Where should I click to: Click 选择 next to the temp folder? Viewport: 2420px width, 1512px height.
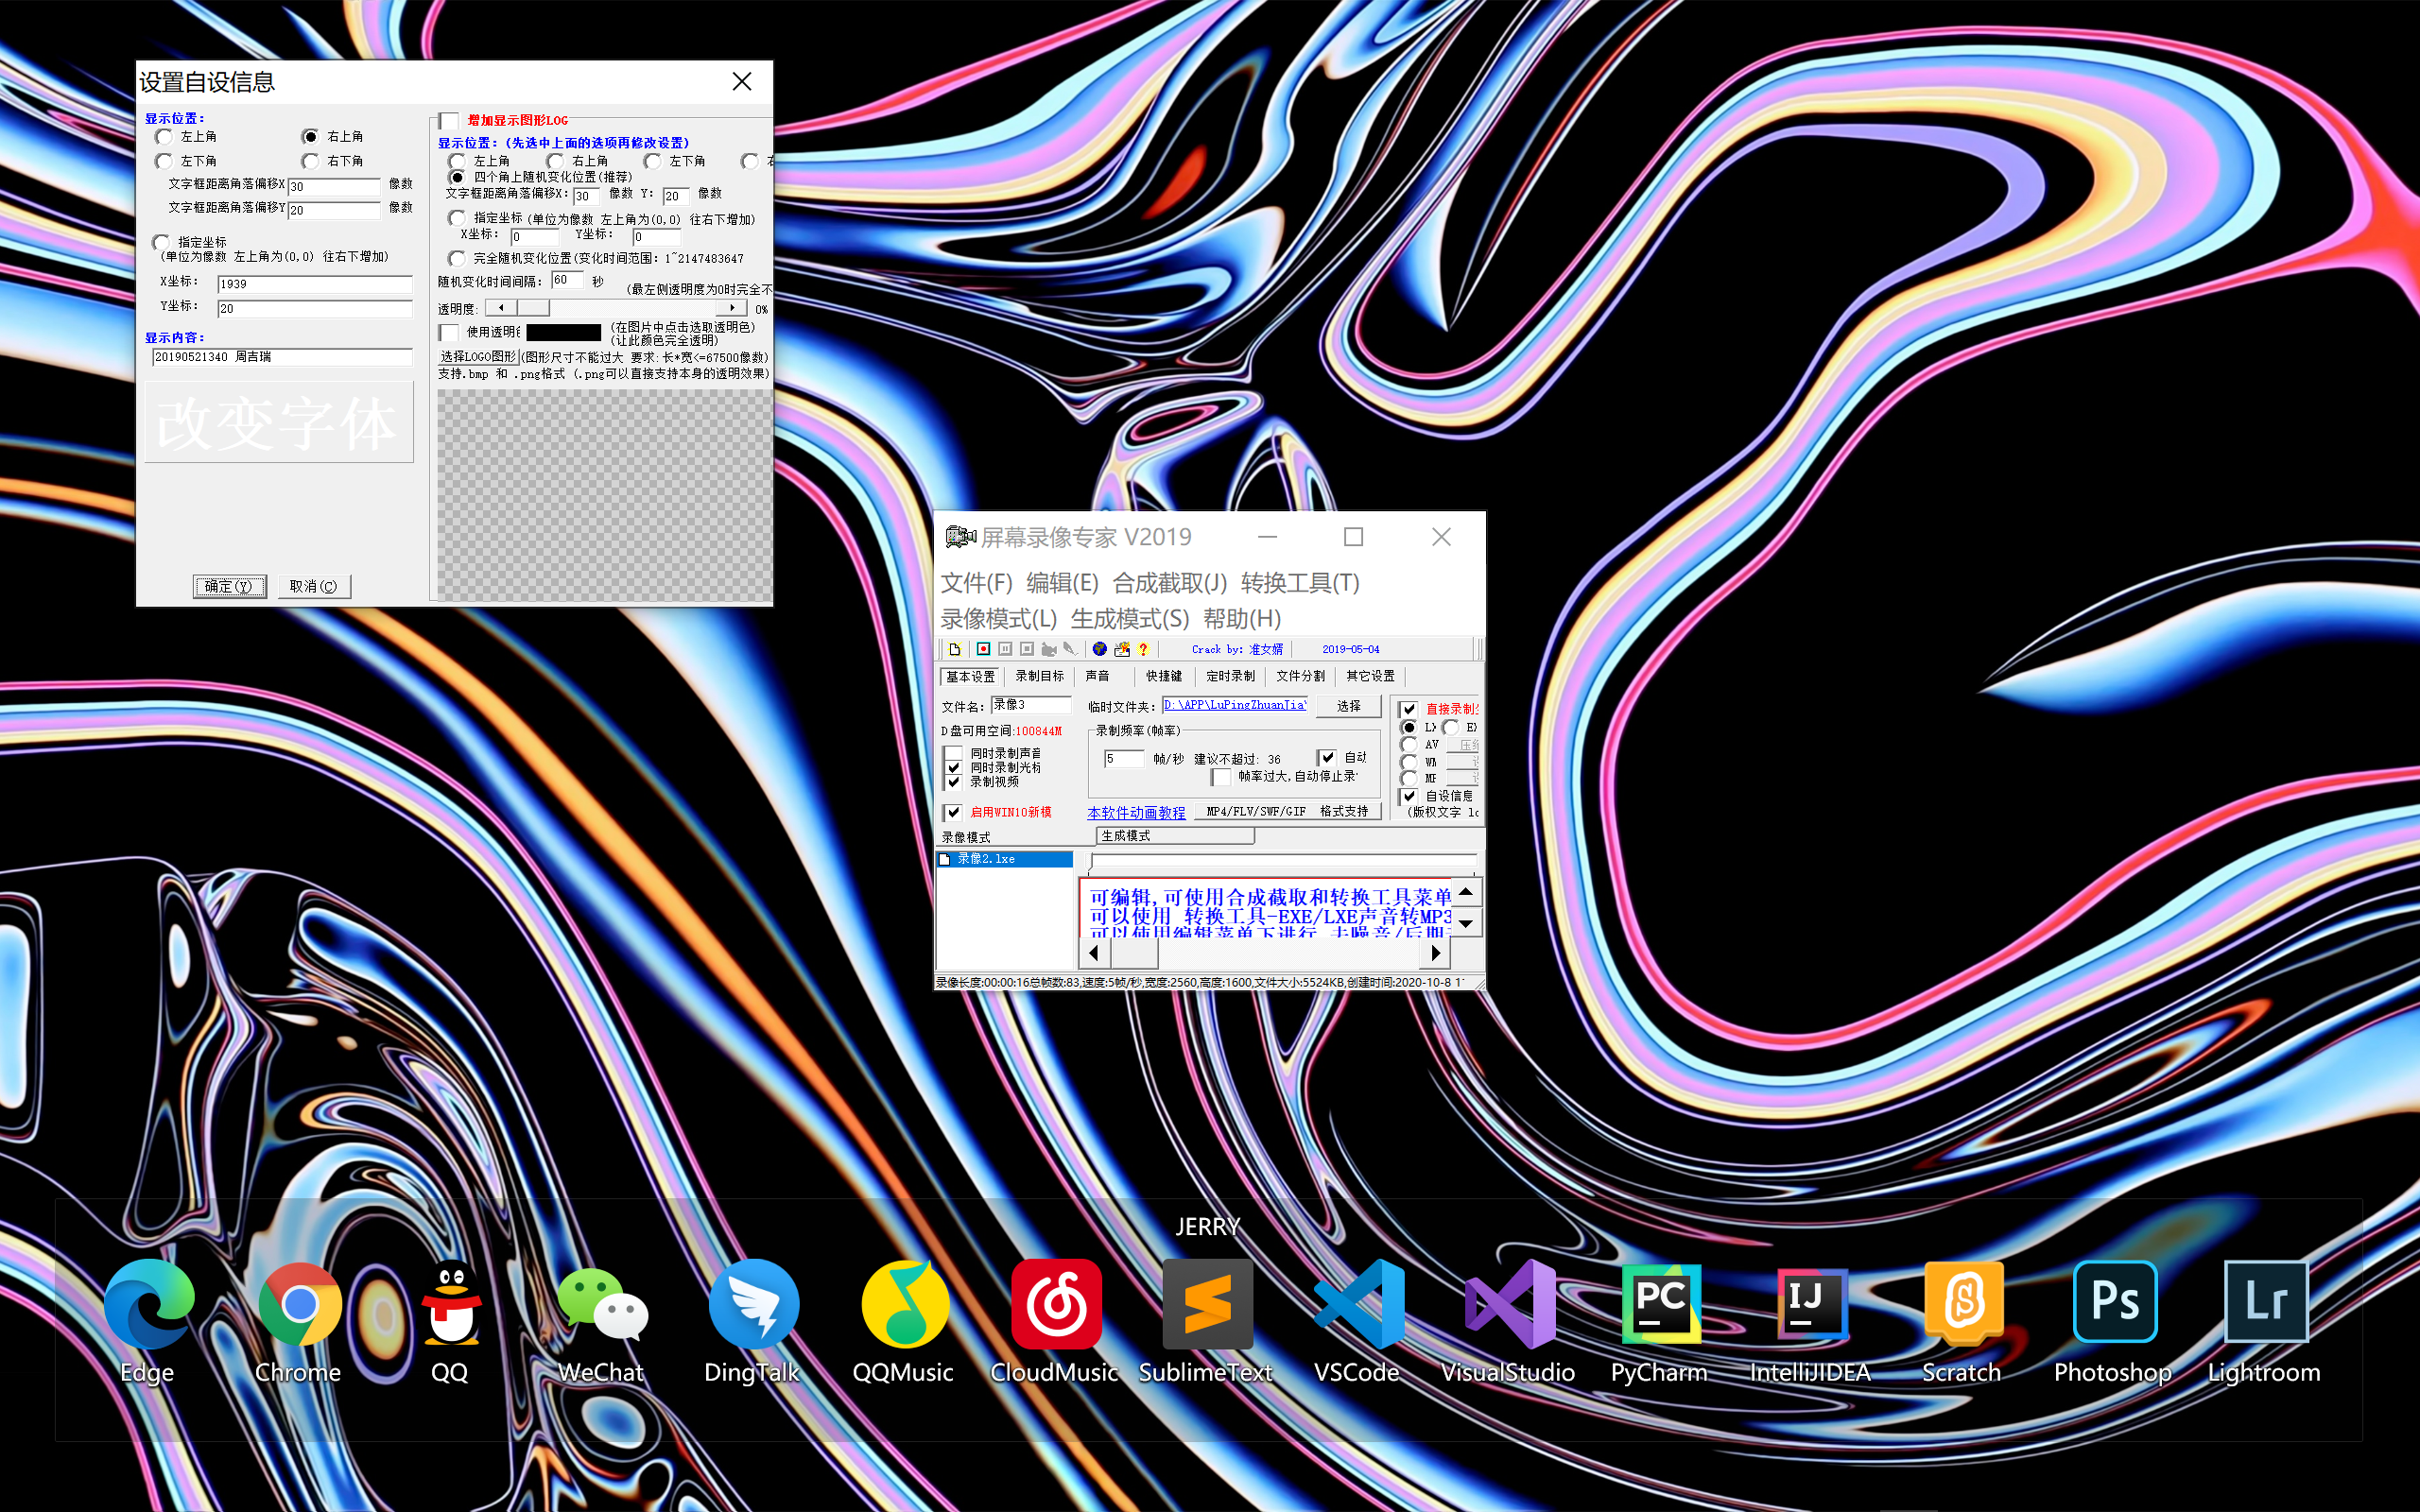click(x=1349, y=706)
